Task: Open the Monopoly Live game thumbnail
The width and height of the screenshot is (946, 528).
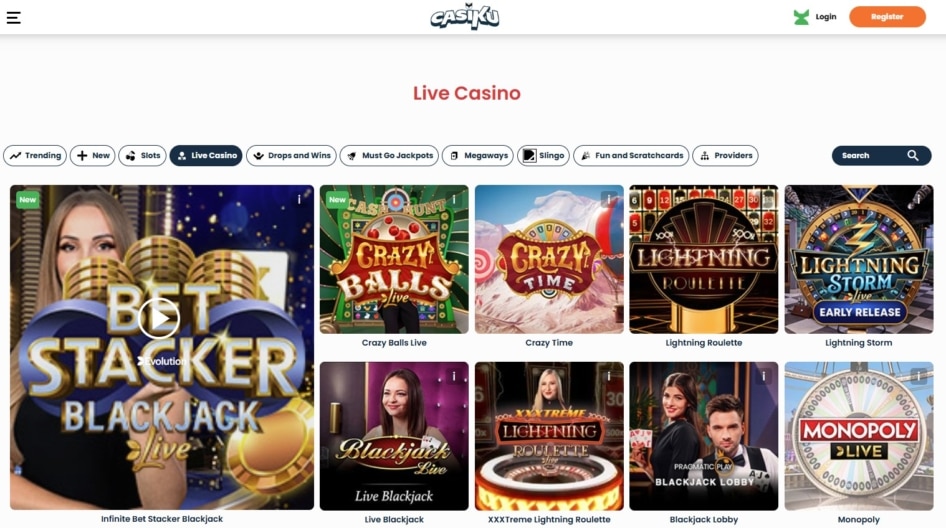Action: tap(859, 436)
